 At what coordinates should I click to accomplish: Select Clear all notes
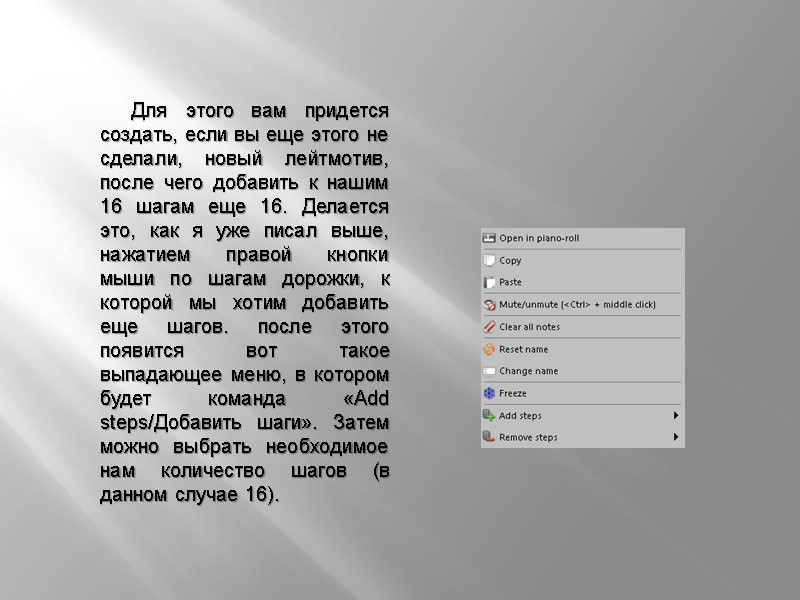(x=530, y=326)
